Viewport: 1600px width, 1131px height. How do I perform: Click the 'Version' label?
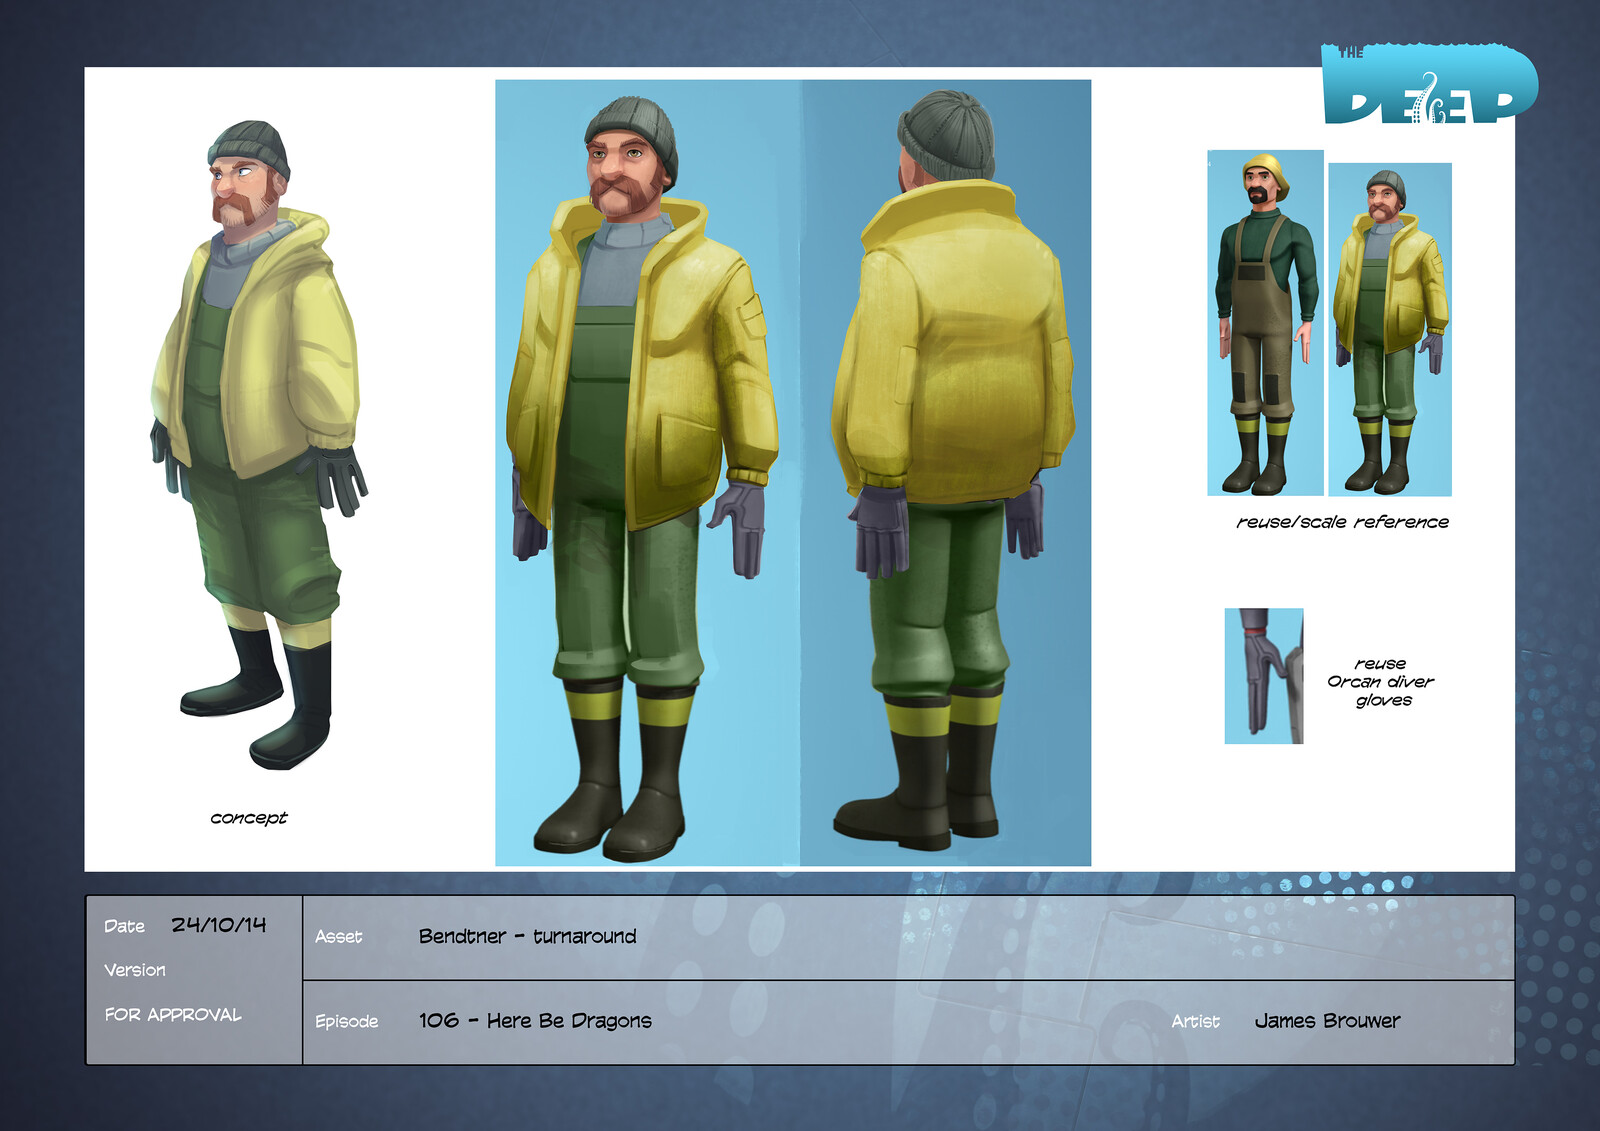(x=135, y=970)
